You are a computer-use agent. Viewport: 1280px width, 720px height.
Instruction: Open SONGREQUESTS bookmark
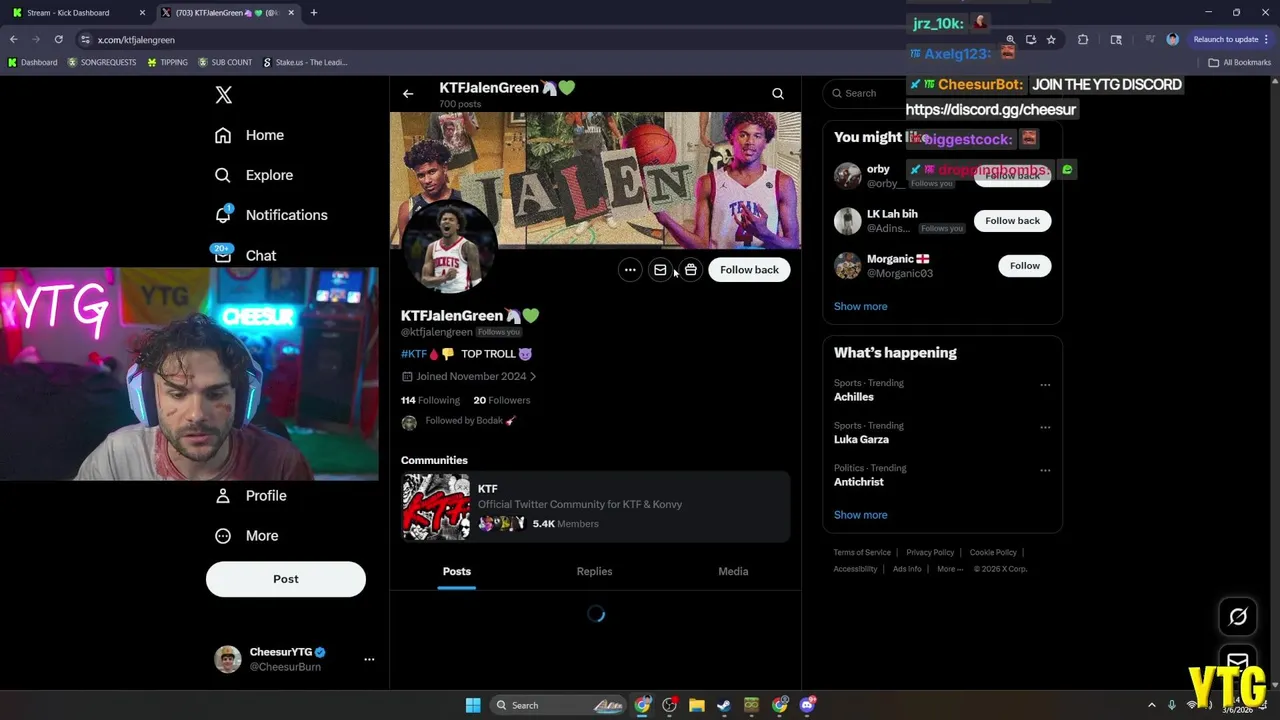click(x=102, y=63)
